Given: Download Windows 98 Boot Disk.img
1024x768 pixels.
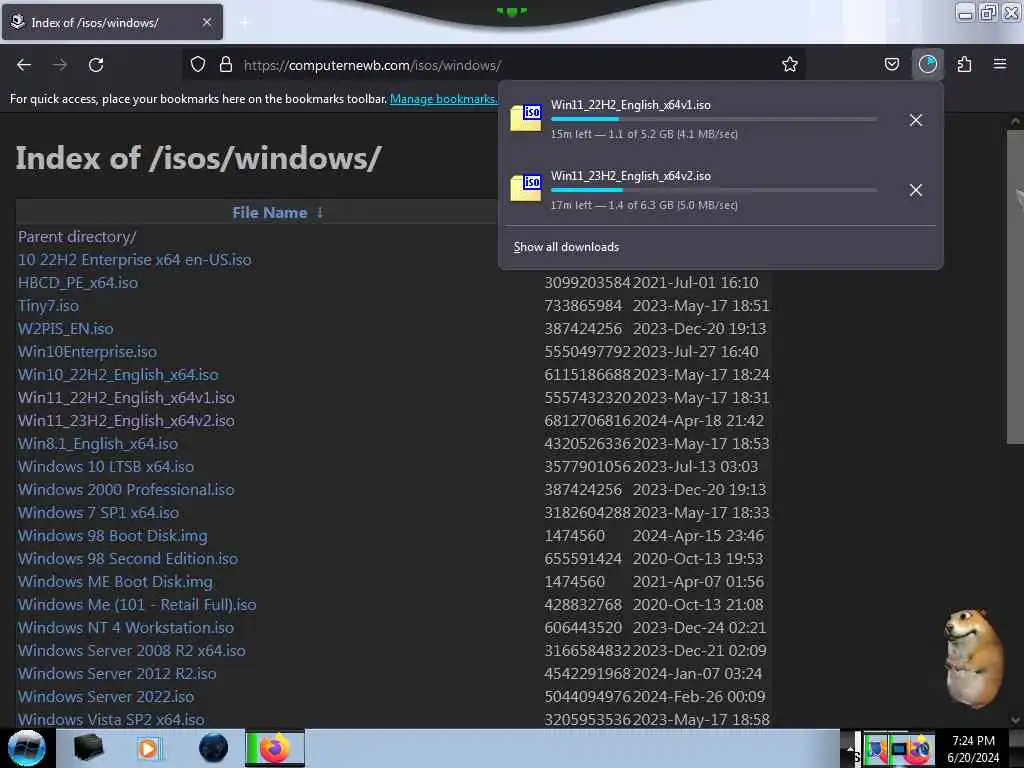Looking at the screenshot, I should tap(113, 536).
